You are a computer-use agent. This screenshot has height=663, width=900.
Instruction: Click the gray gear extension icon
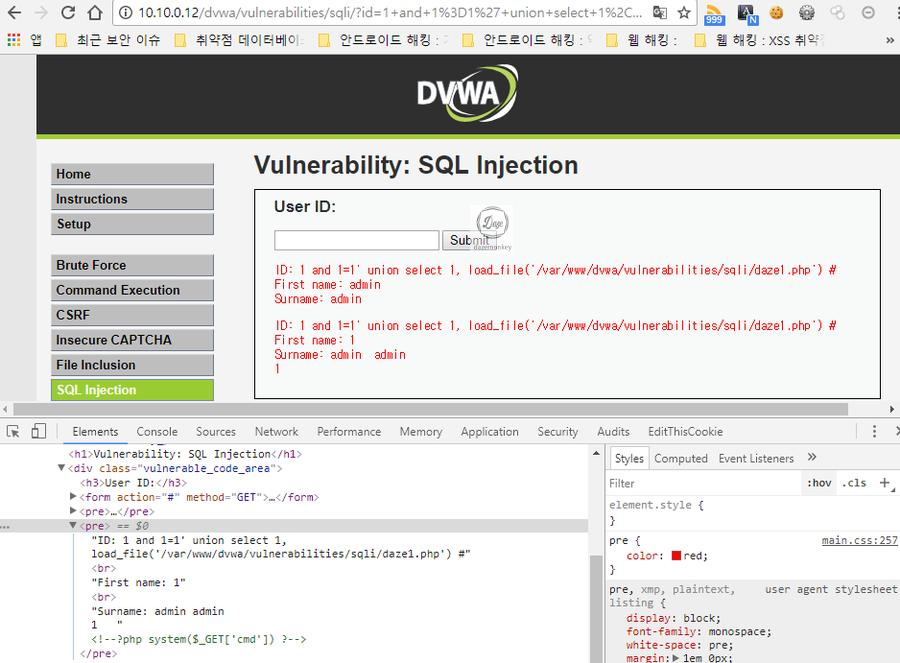(807, 12)
